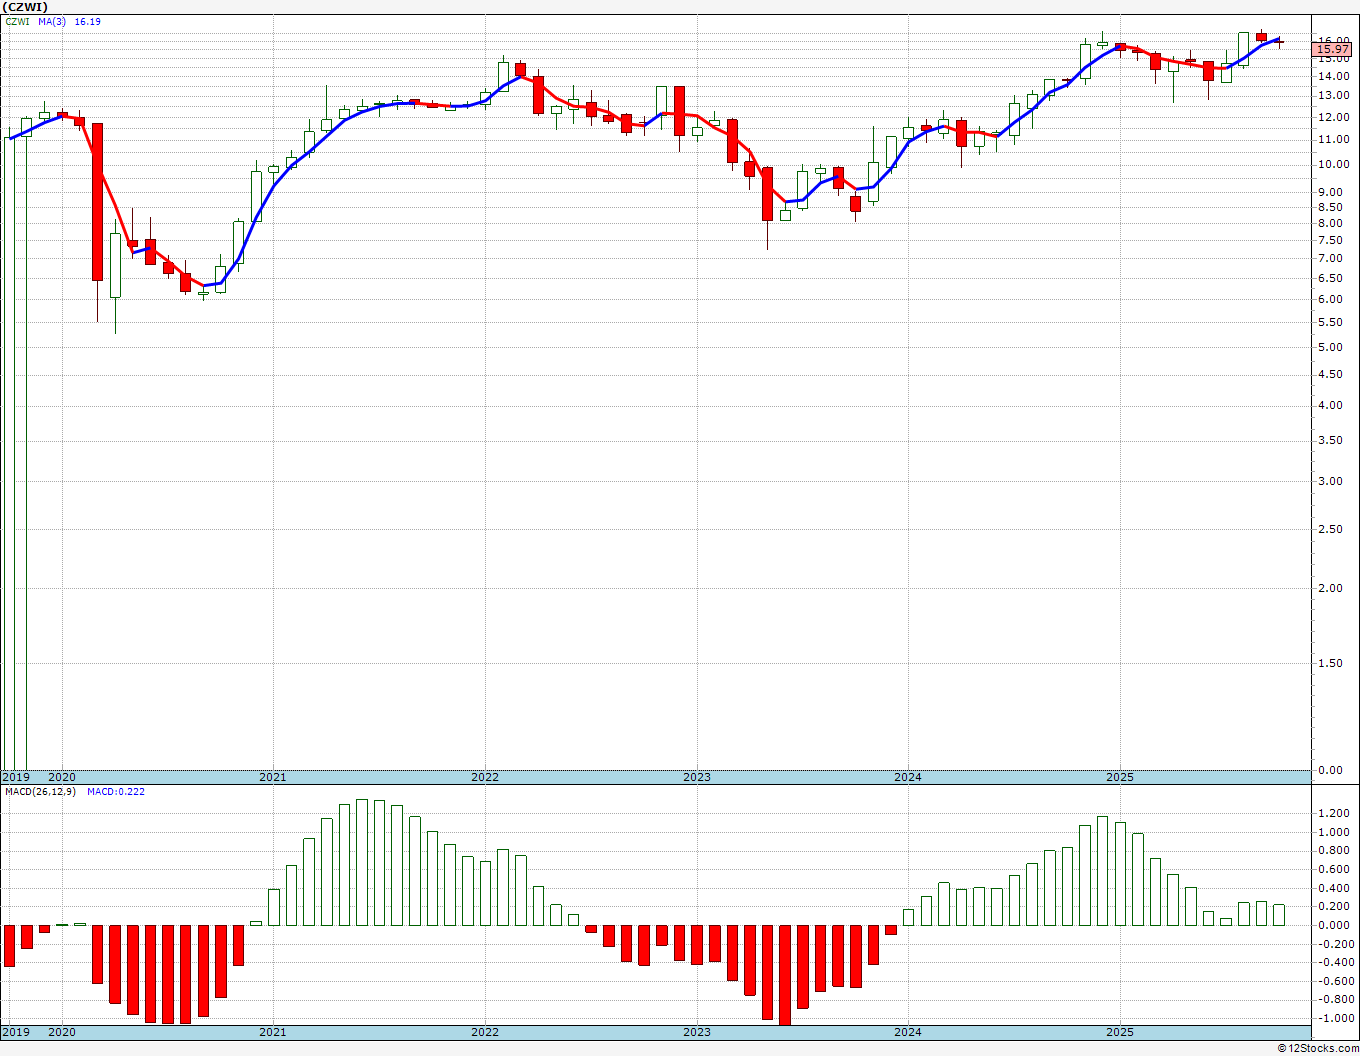Click 2022 on the MACD panel time axis
Screen dimensions: 1360x1056
pos(485,1032)
